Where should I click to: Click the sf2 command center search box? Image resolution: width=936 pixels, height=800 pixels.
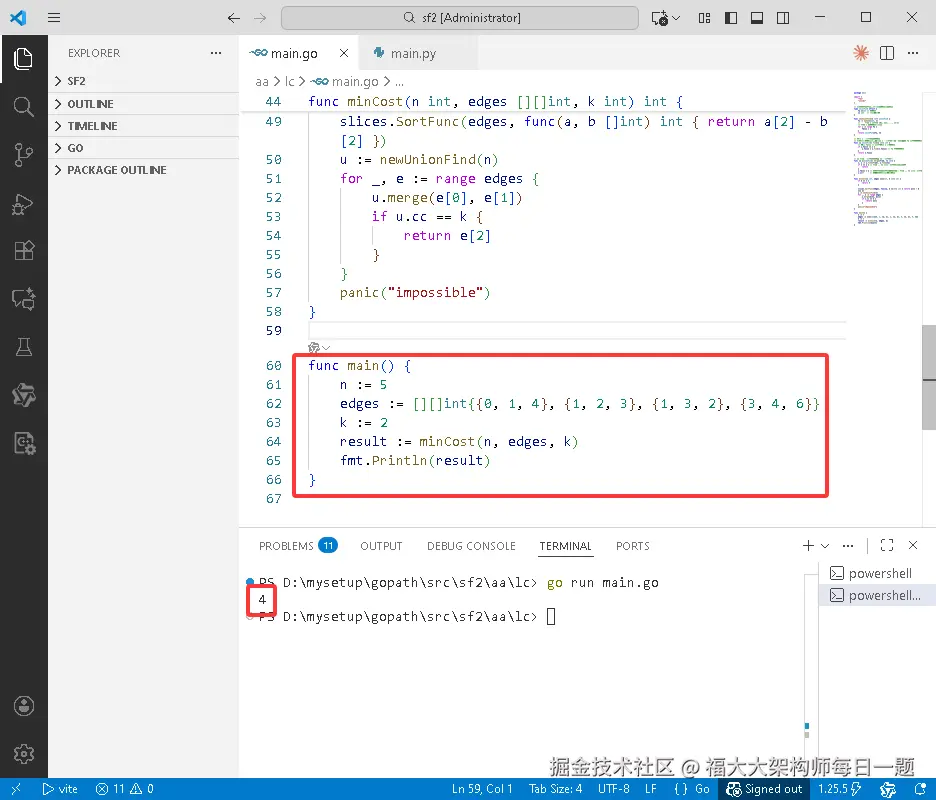click(460, 18)
